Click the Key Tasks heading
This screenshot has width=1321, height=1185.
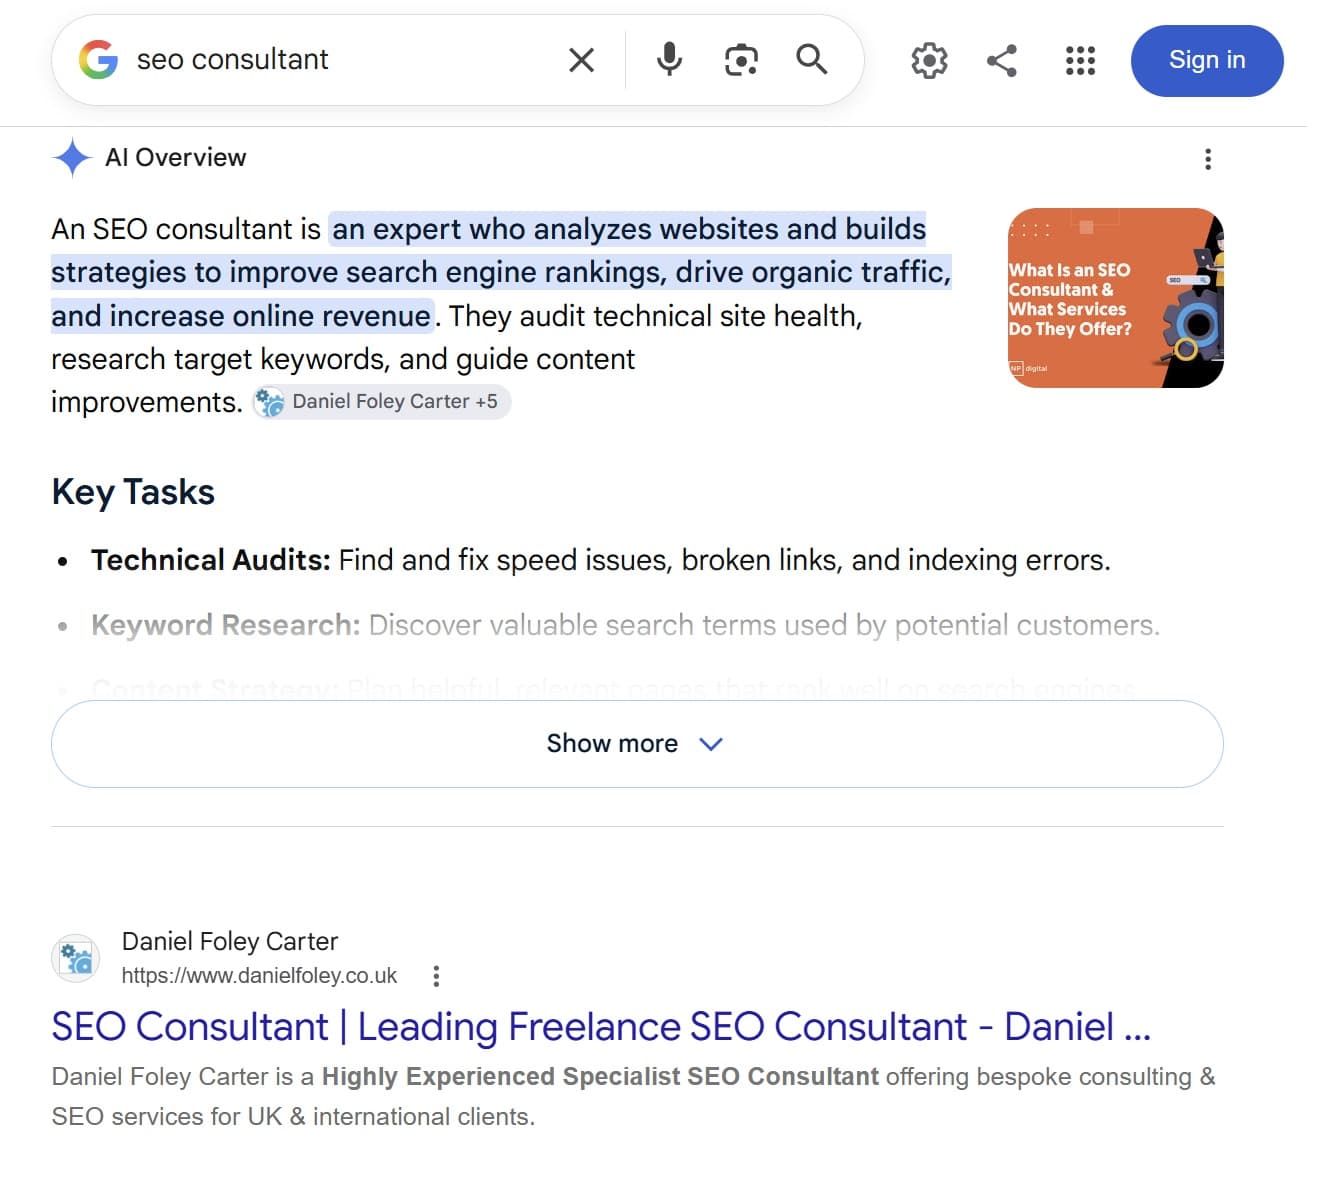point(133,492)
